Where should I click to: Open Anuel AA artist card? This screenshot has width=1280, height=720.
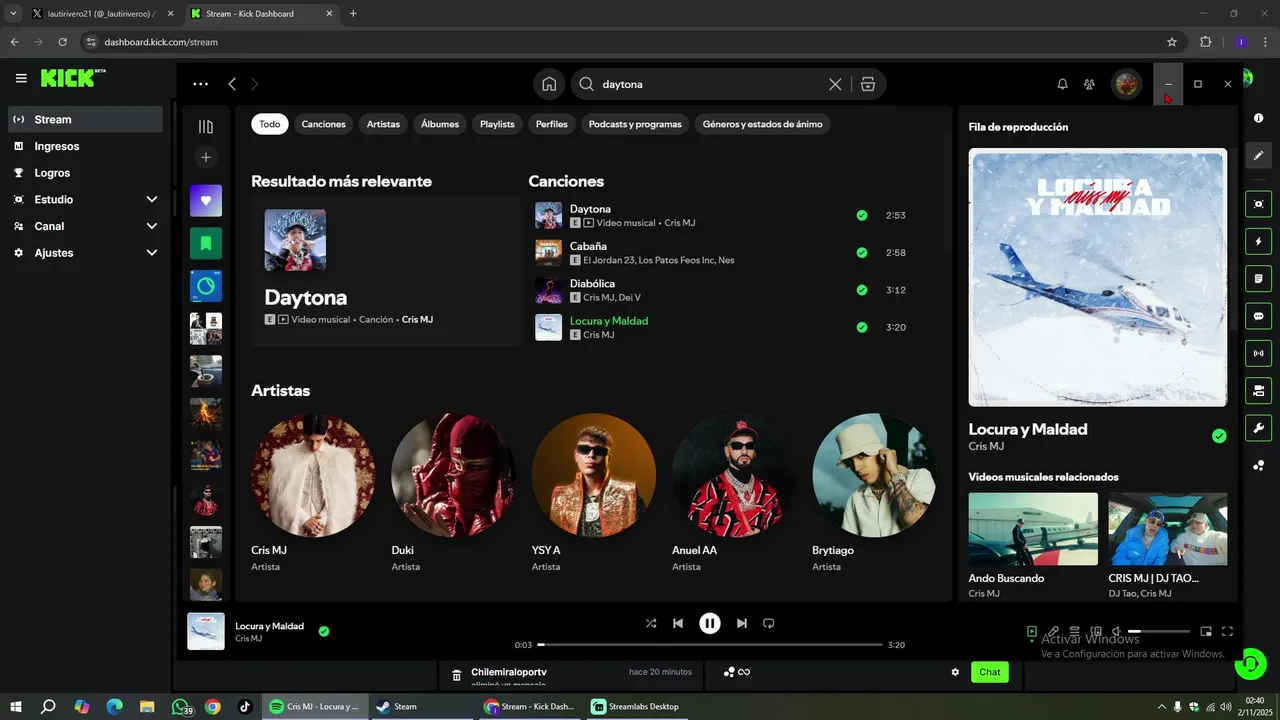coord(734,495)
